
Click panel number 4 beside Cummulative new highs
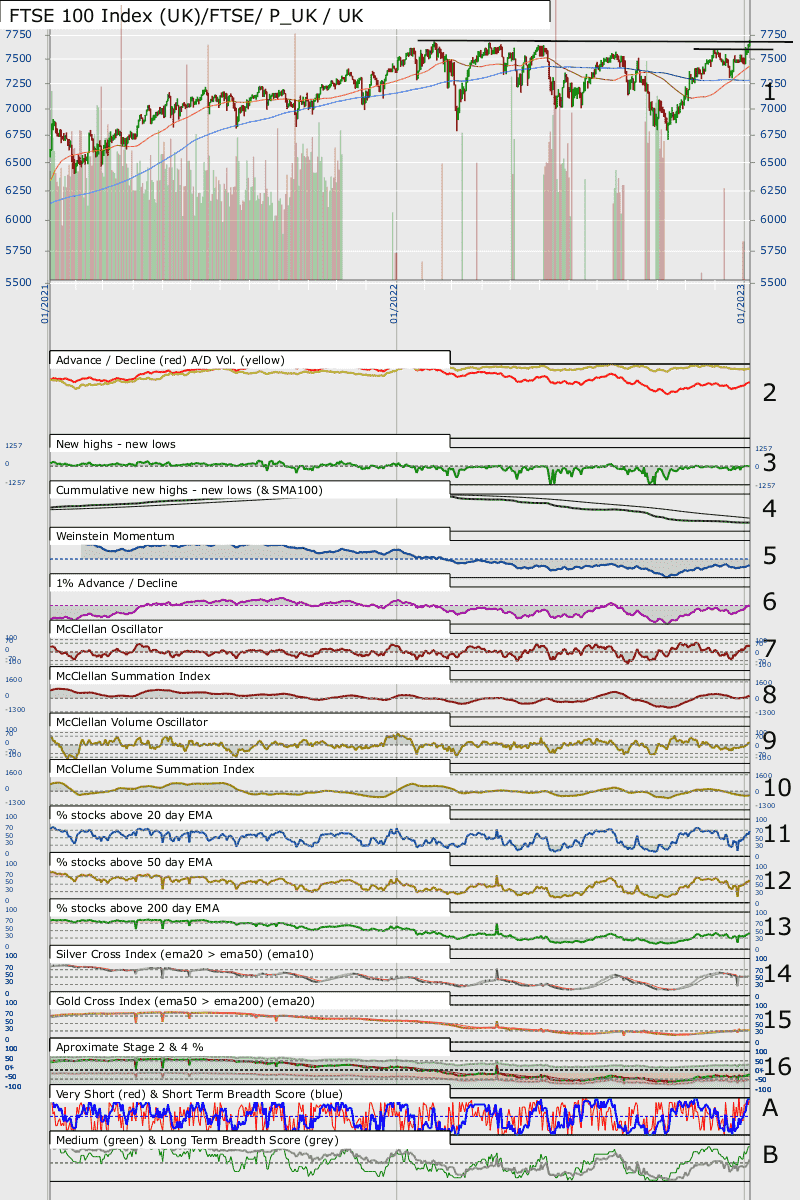pyautogui.click(x=769, y=509)
